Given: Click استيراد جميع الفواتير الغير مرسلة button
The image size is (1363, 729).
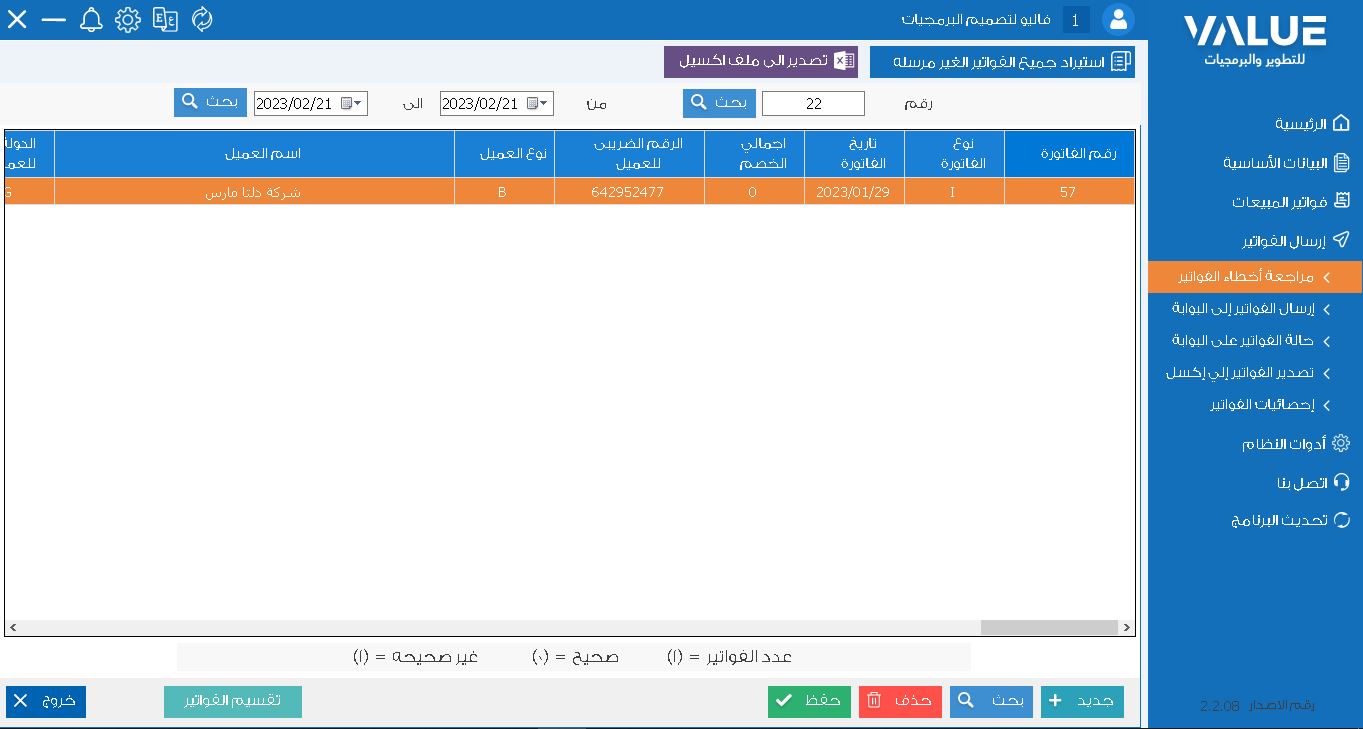Looking at the screenshot, I should 1002,62.
